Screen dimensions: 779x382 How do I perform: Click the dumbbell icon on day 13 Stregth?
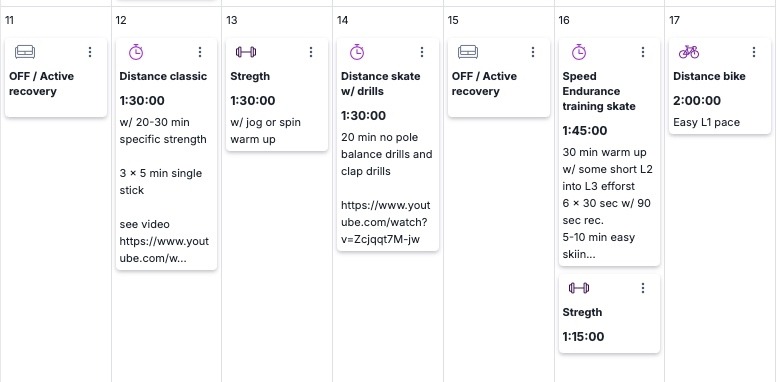click(246, 52)
